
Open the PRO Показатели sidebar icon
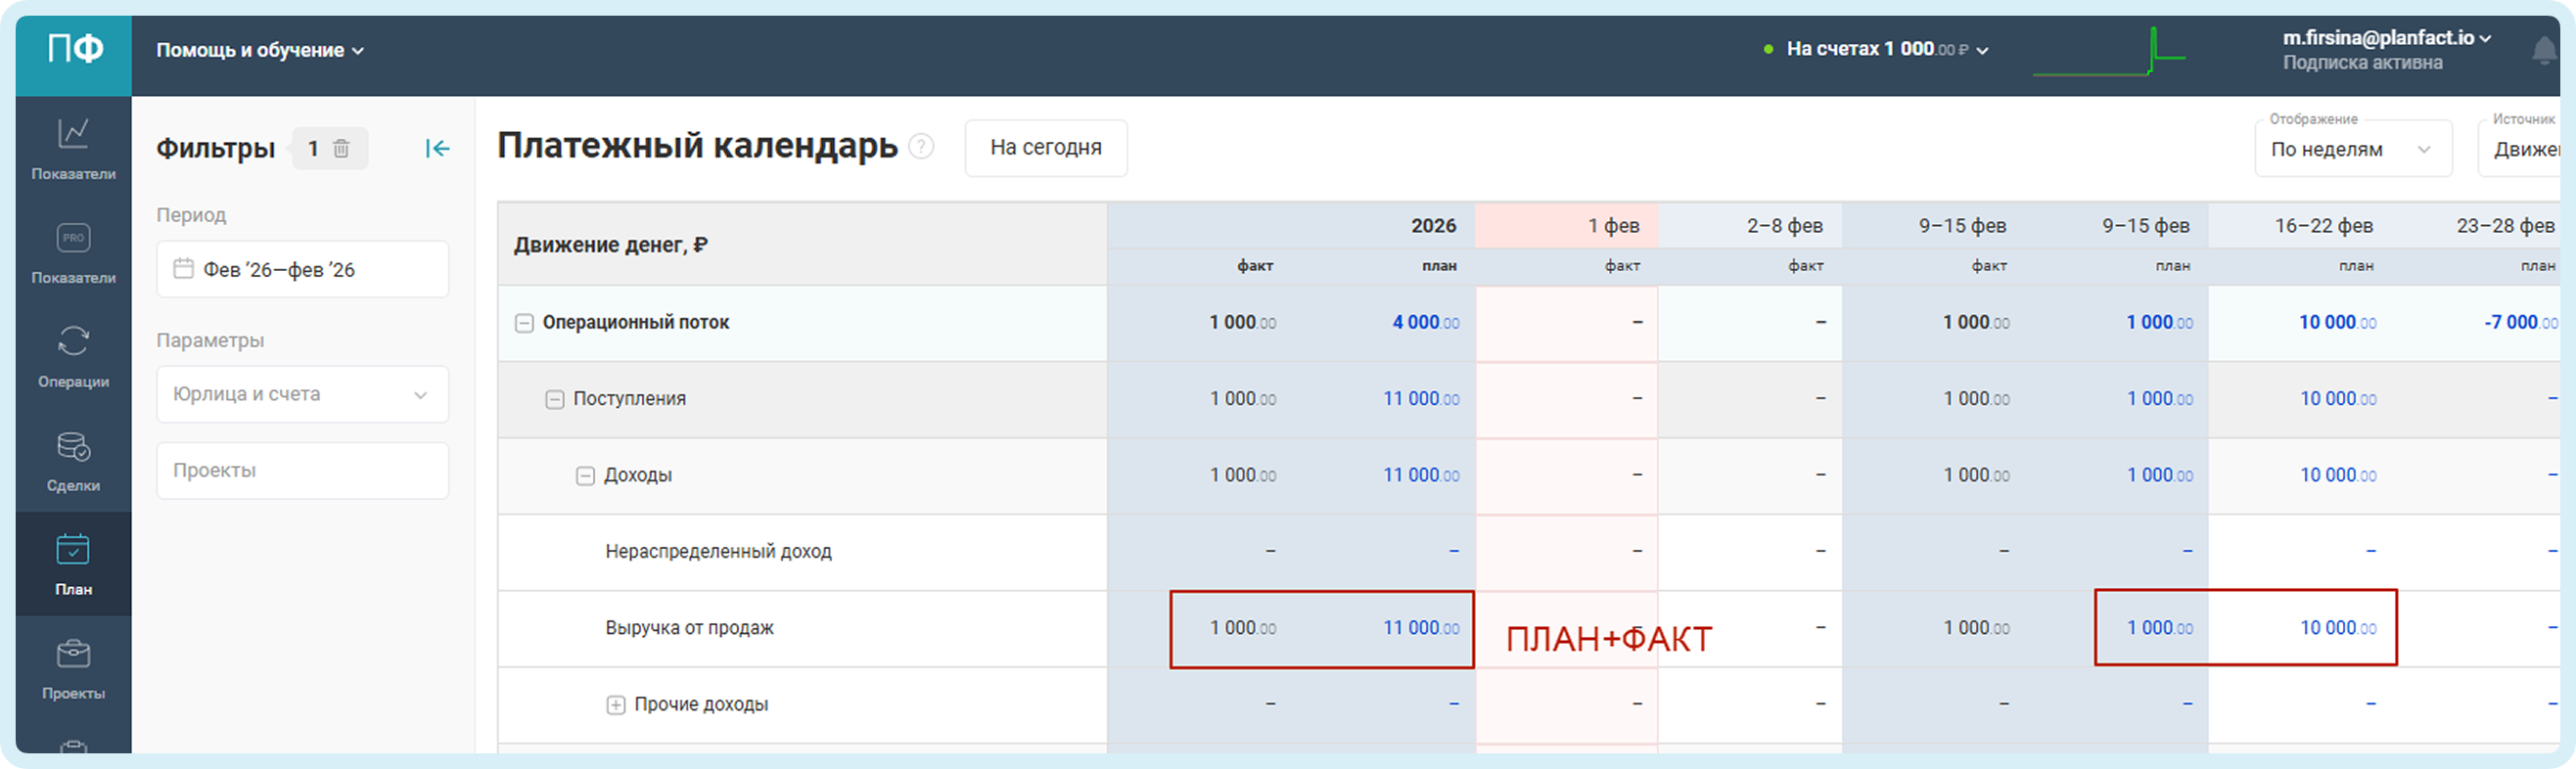pyautogui.click(x=73, y=238)
